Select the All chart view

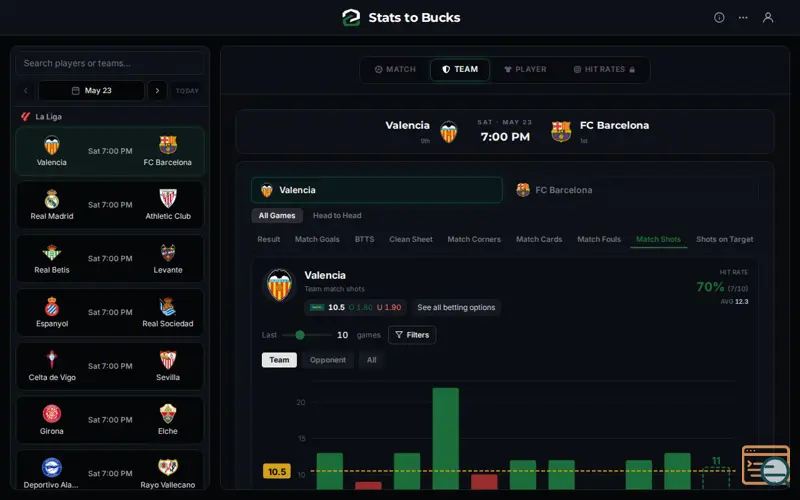click(371, 360)
